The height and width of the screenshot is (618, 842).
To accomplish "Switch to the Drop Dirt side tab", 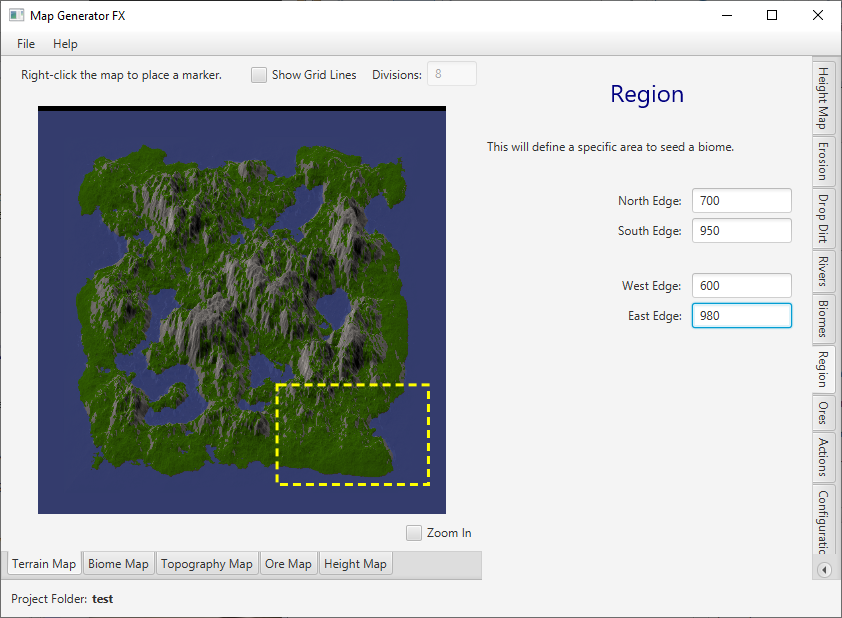I will tap(823, 218).
